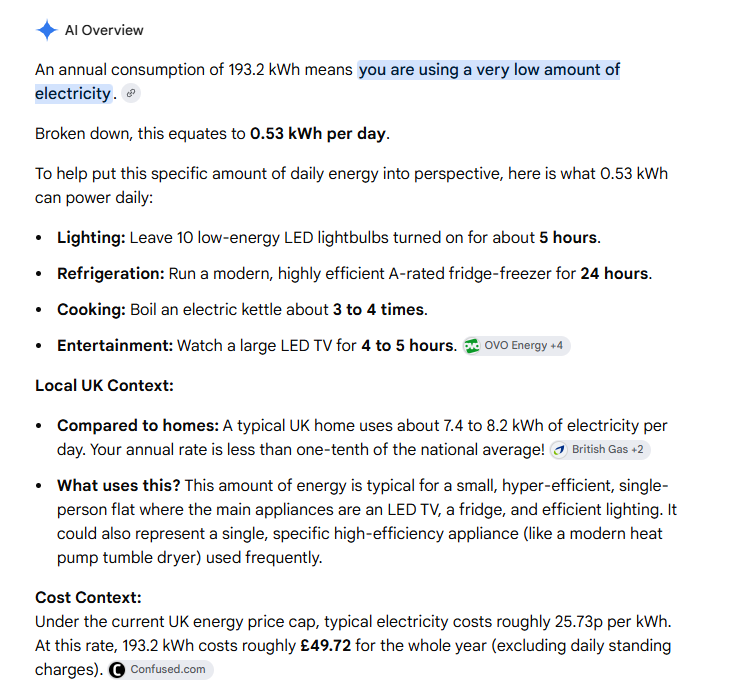The height and width of the screenshot is (697, 733).
Task: Open the link icon after highlighted 'electricity'
Action: 131,93
